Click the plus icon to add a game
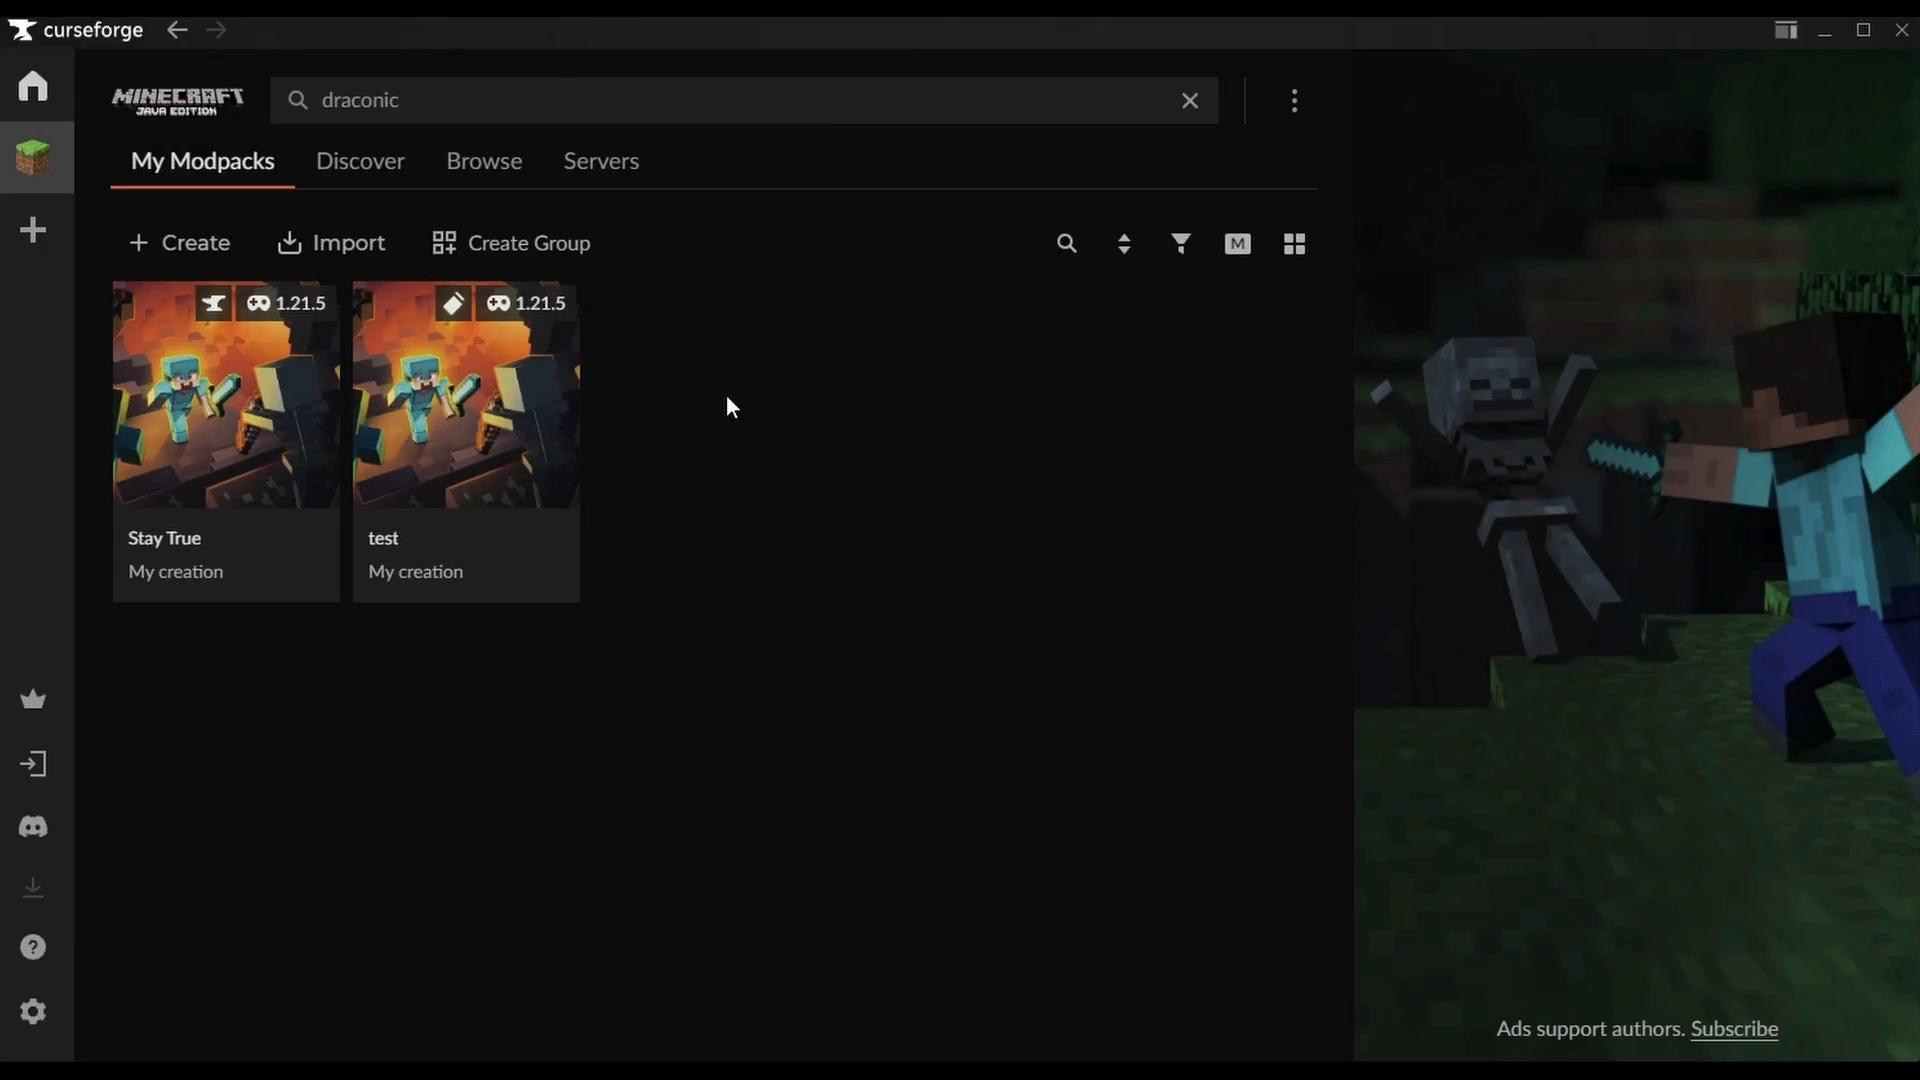 pyautogui.click(x=33, y=230)
